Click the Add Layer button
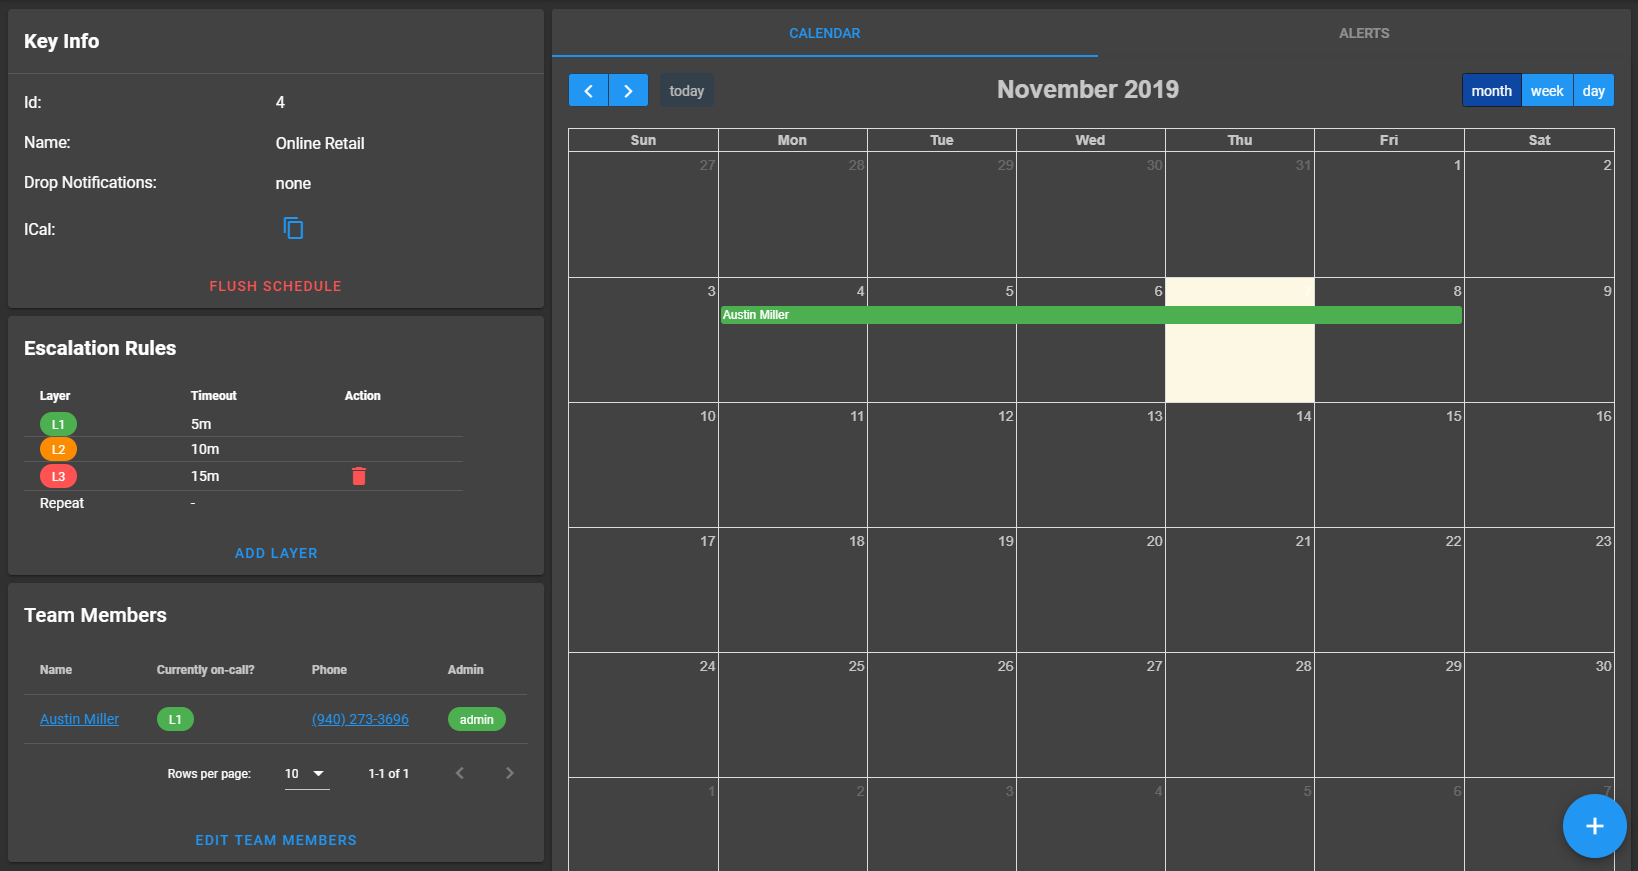Image resolution: width=1638 pixels, height=871 pixels. coord(276,553)
